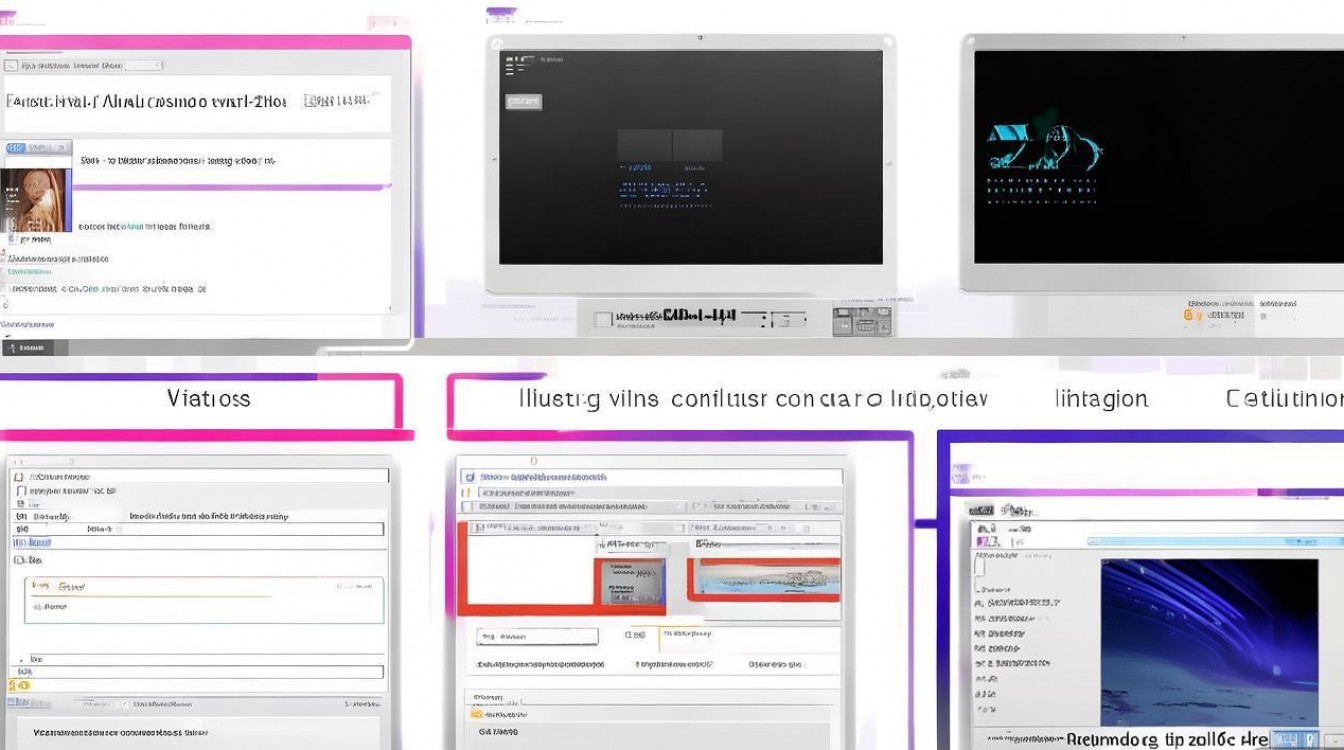Click the red-bordered thumbnail in bottom-center window
The height and width of the screenshot is (750, 1344).
point(629,581)
